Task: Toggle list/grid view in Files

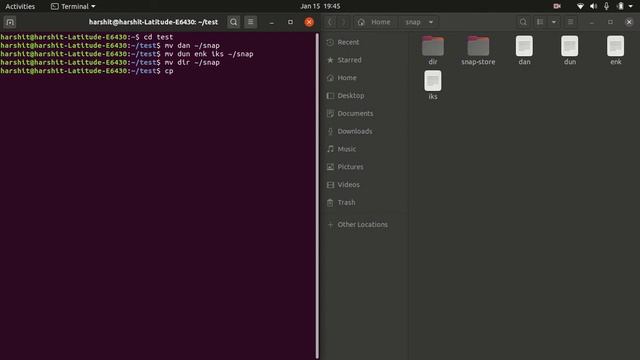Action: 540,22
